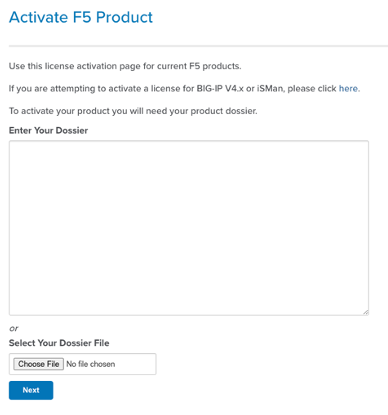Click the Choose File button
The image size is (388, 415).
pyautogui.click(x=39, y=364)
